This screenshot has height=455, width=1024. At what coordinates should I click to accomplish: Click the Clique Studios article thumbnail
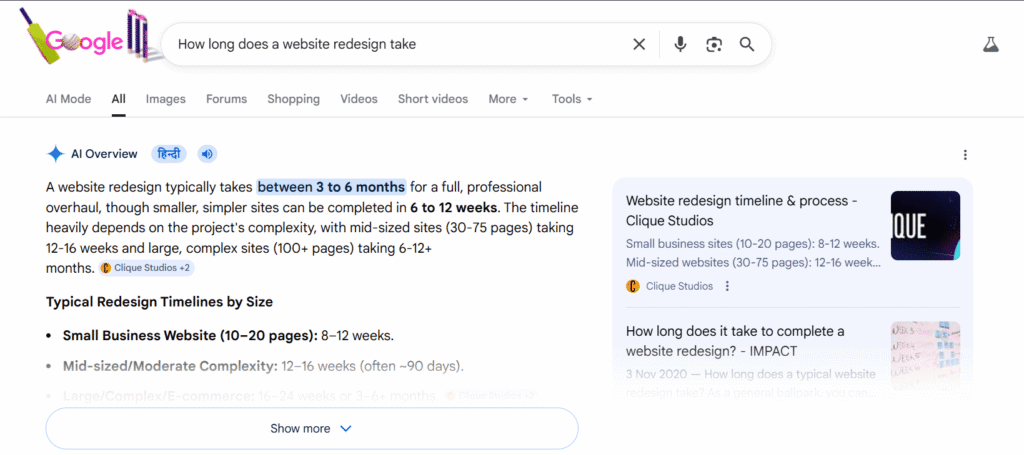click(925, 226)
